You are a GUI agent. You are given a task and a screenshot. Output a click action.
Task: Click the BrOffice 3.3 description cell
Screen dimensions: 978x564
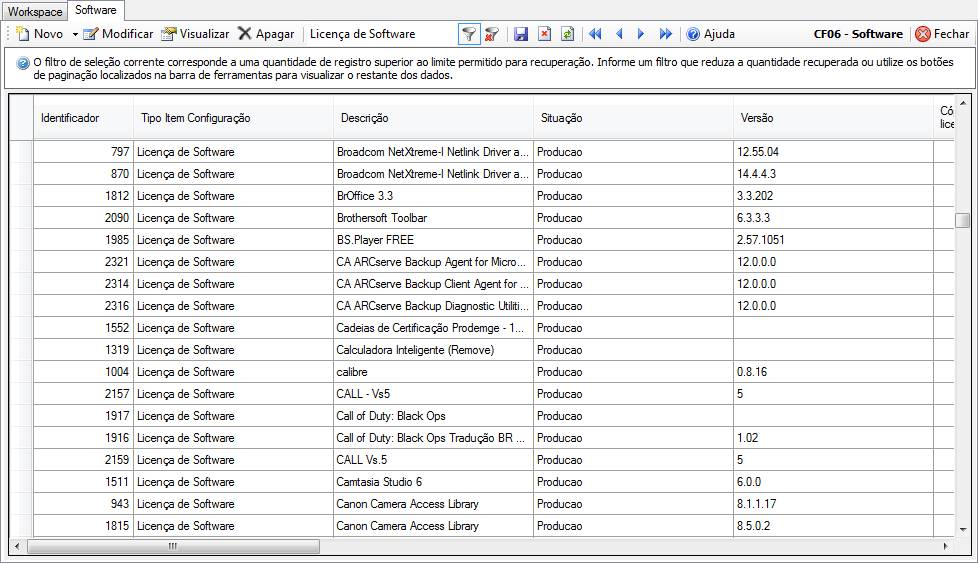(x=433, y=195)
